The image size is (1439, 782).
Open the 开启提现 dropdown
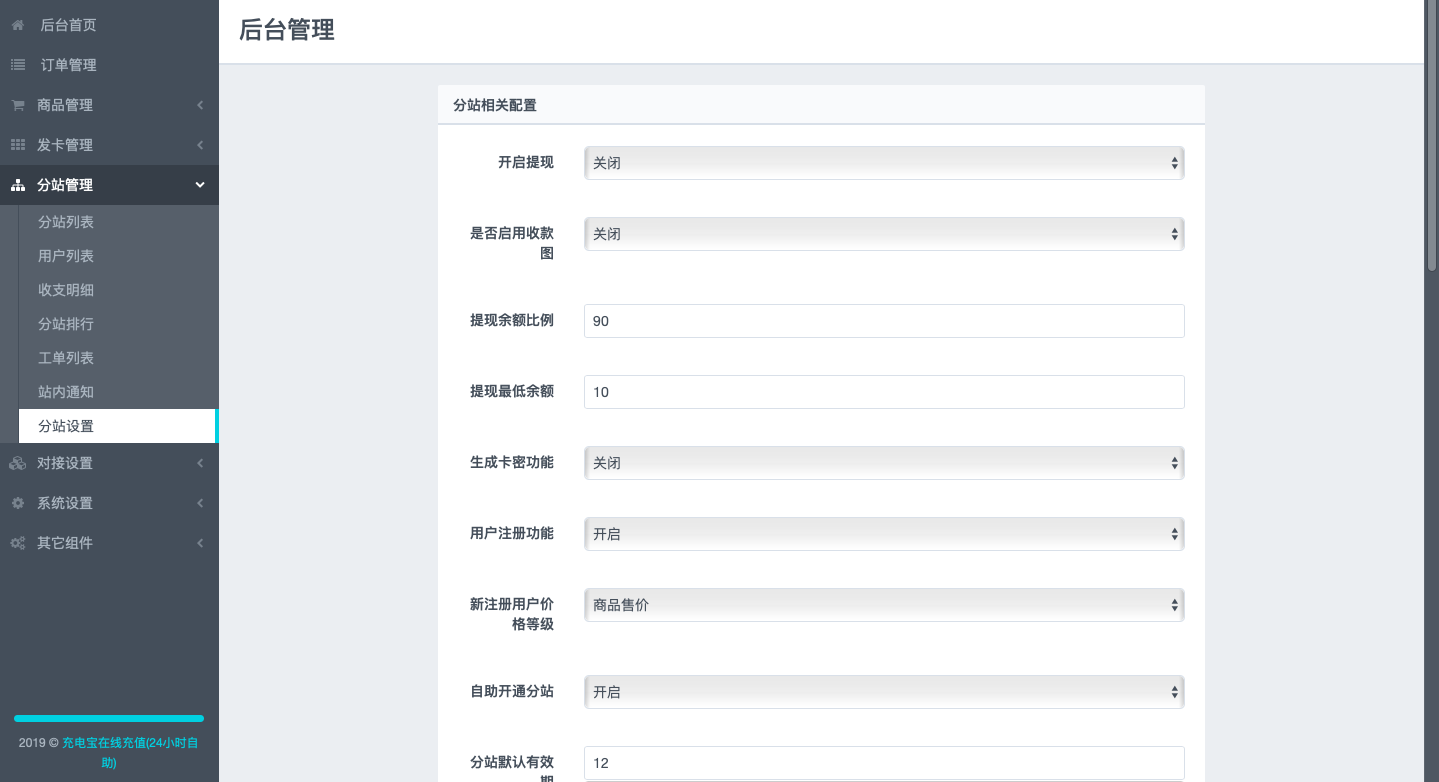coord(883,163)
